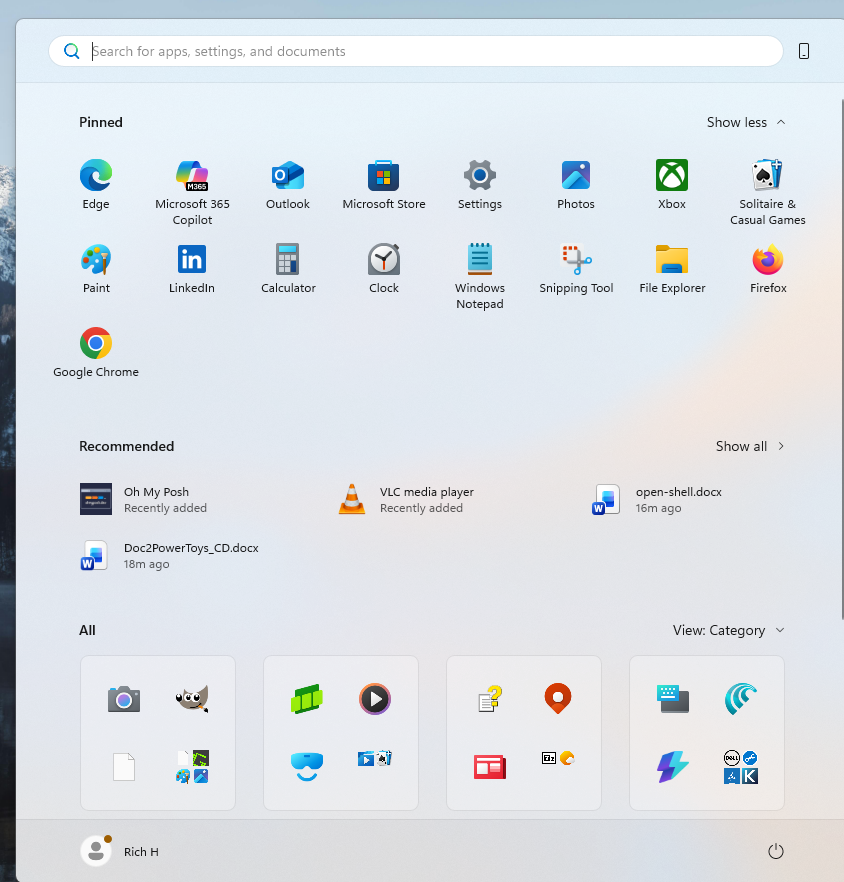
Task: Launch Media Player from the second category card
Action: coord(375,699)
